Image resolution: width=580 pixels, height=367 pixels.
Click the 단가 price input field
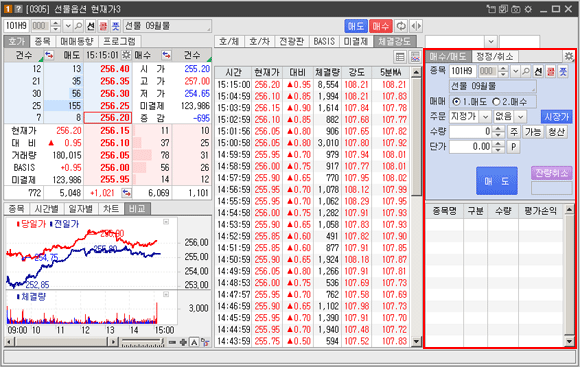[x=471, y=147]
